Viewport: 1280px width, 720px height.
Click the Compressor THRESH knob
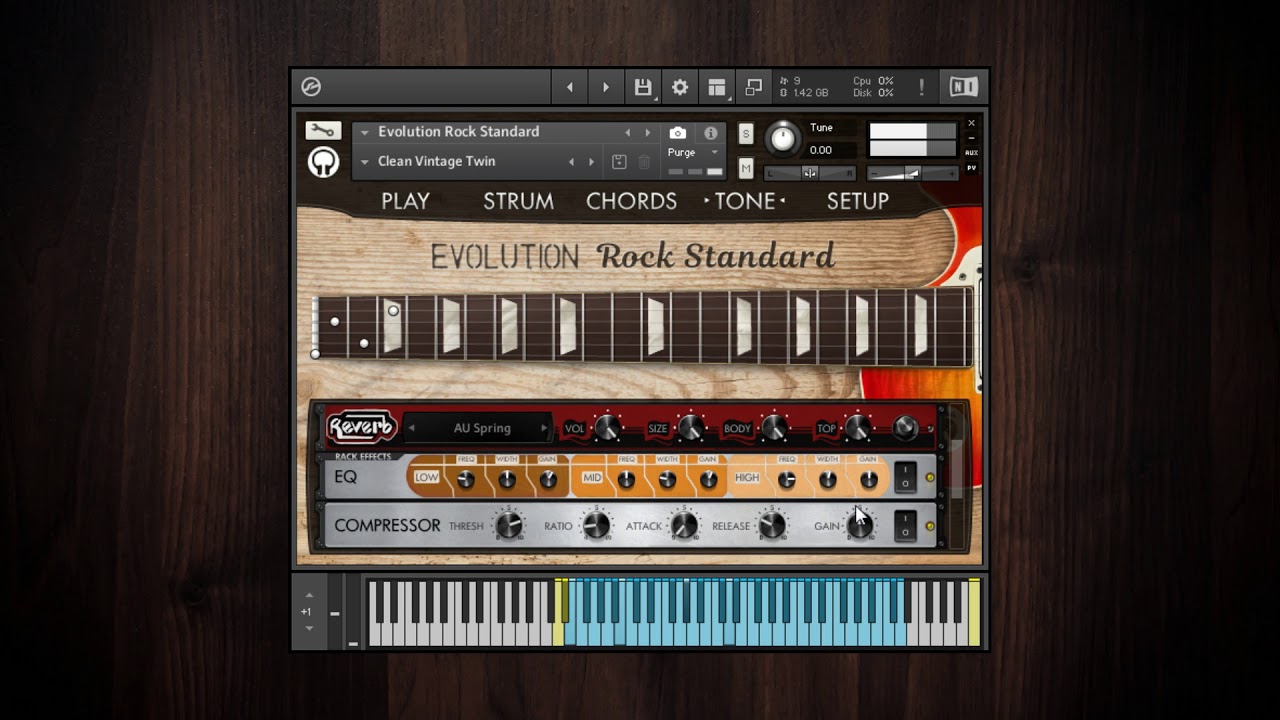[509, 525]
